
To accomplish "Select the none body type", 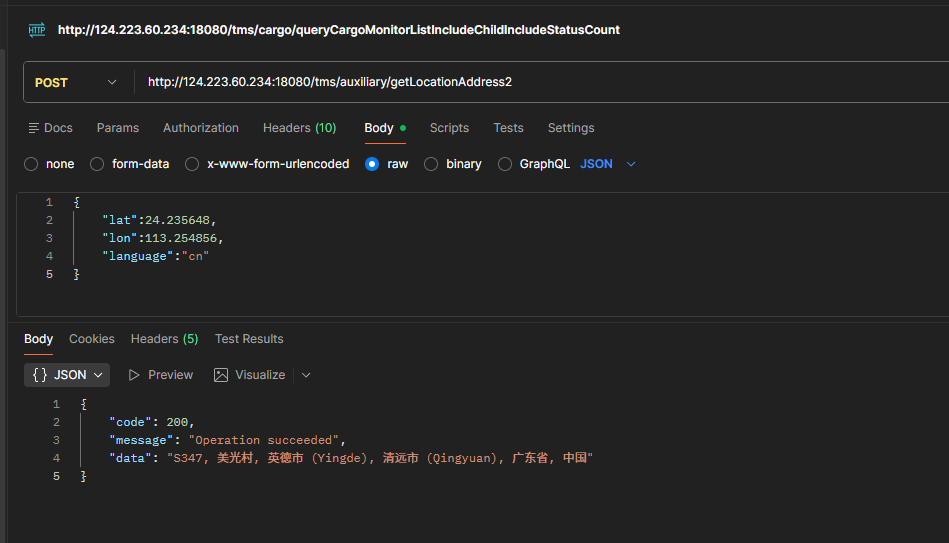I will pyautogui.click(x=31, y=164).
